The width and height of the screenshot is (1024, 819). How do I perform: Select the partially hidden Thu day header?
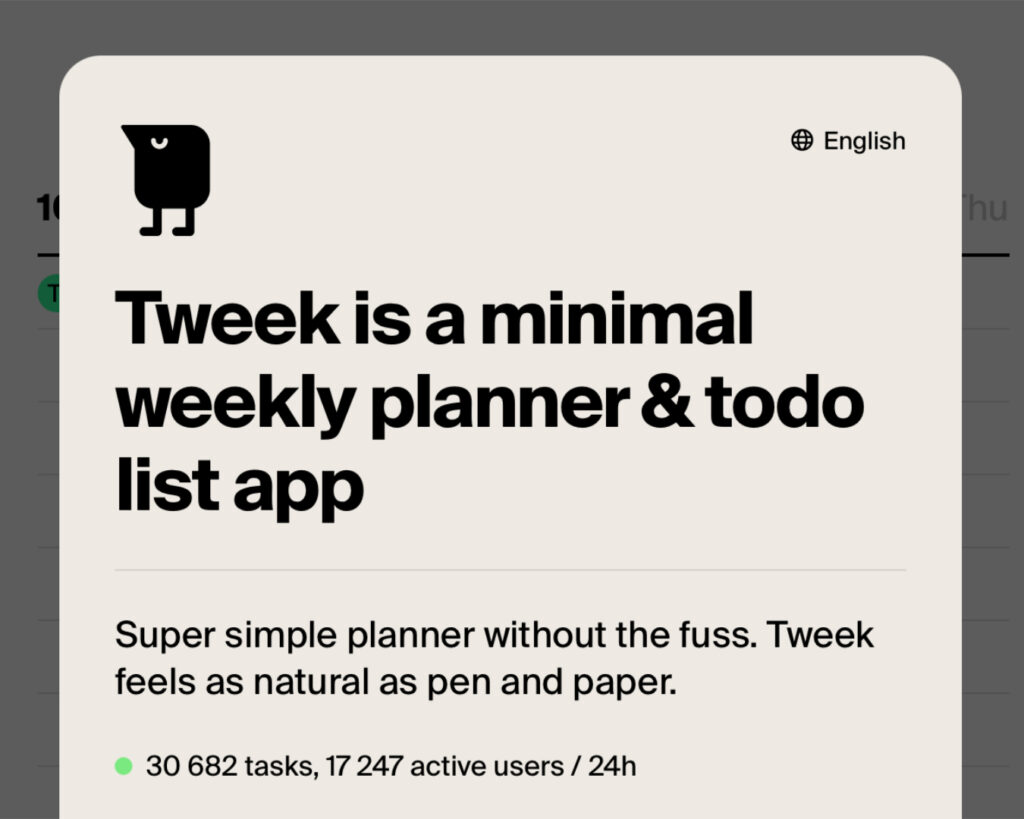986,208
